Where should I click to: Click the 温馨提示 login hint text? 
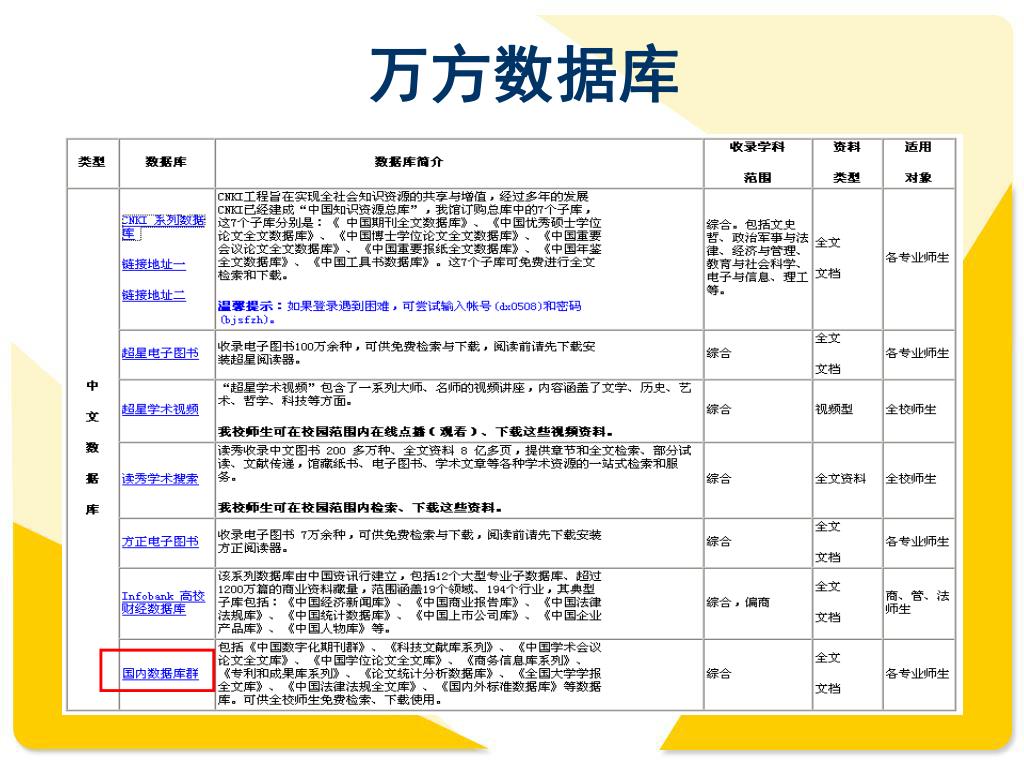tap(399, 312)
